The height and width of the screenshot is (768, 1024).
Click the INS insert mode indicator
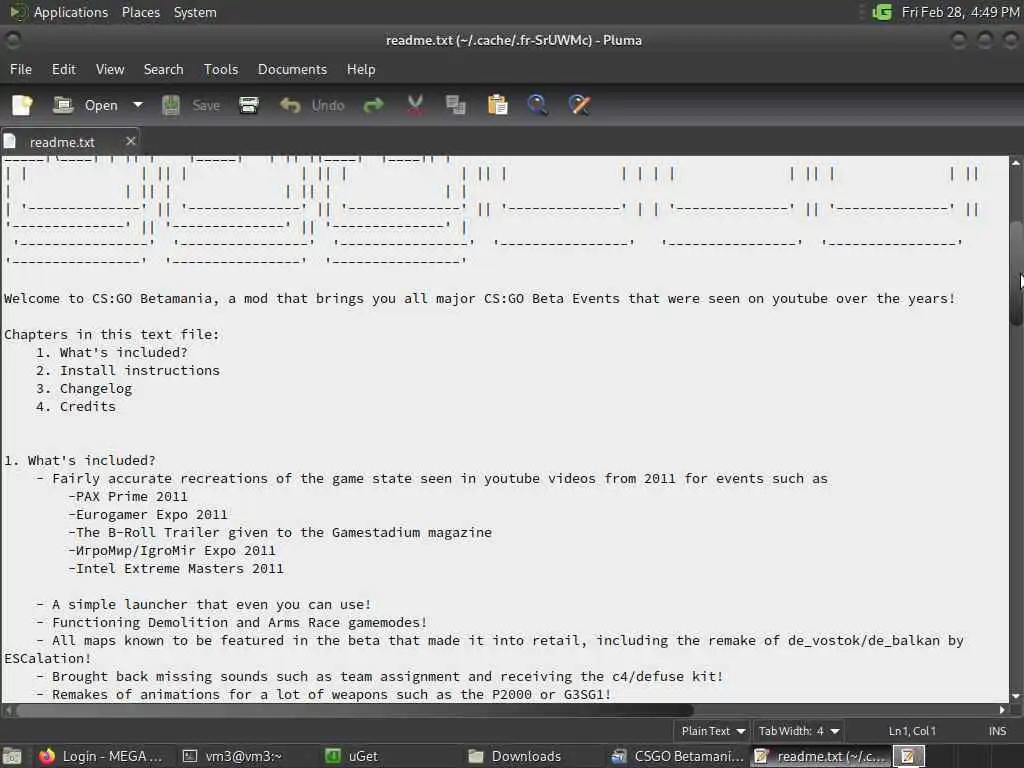tap(997, 731)
